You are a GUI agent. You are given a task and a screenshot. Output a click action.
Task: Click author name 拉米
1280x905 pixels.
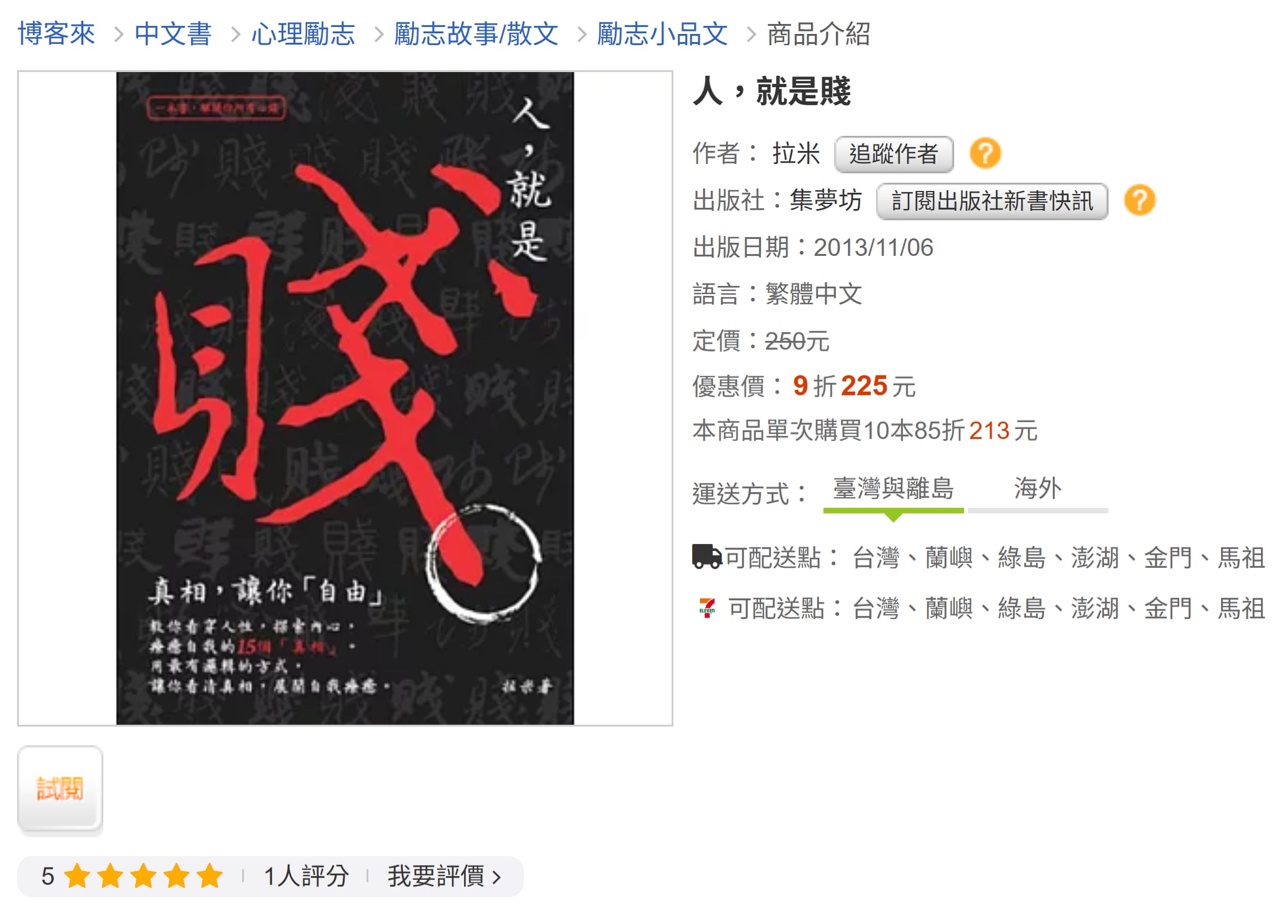tap(796, 154)
